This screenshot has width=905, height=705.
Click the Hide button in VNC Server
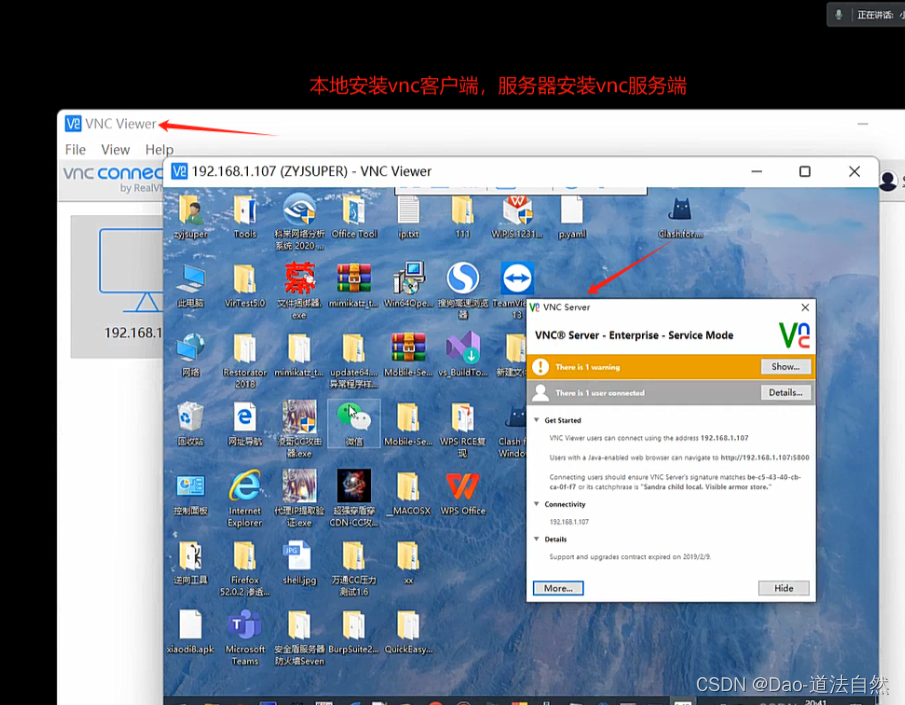click(783, 588)
